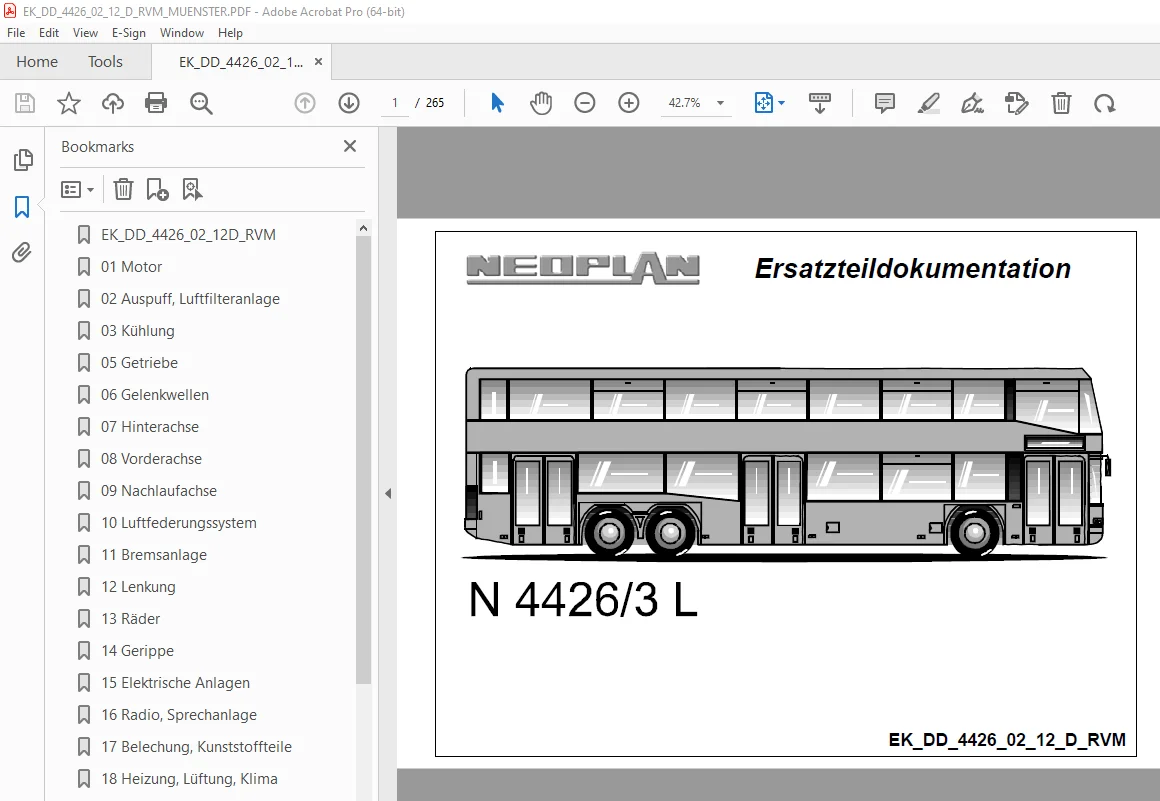Close the Bookmarks panel

click(350, 146)
